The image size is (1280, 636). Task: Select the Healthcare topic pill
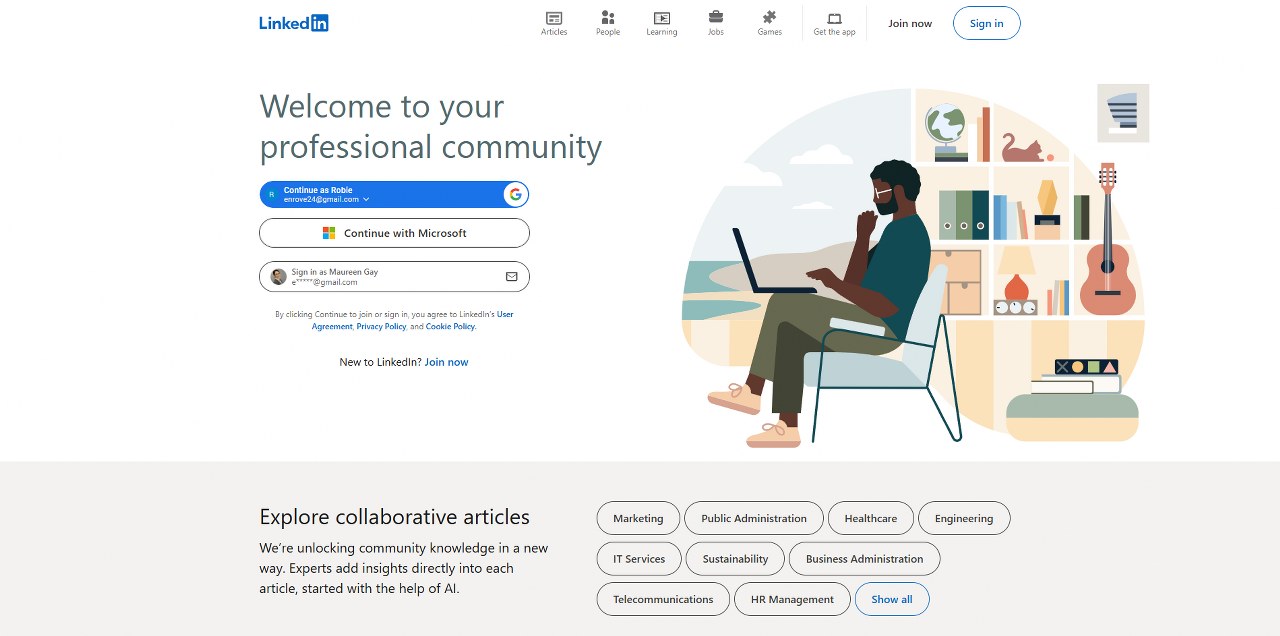pyautogui.click(x=871, y=518)
